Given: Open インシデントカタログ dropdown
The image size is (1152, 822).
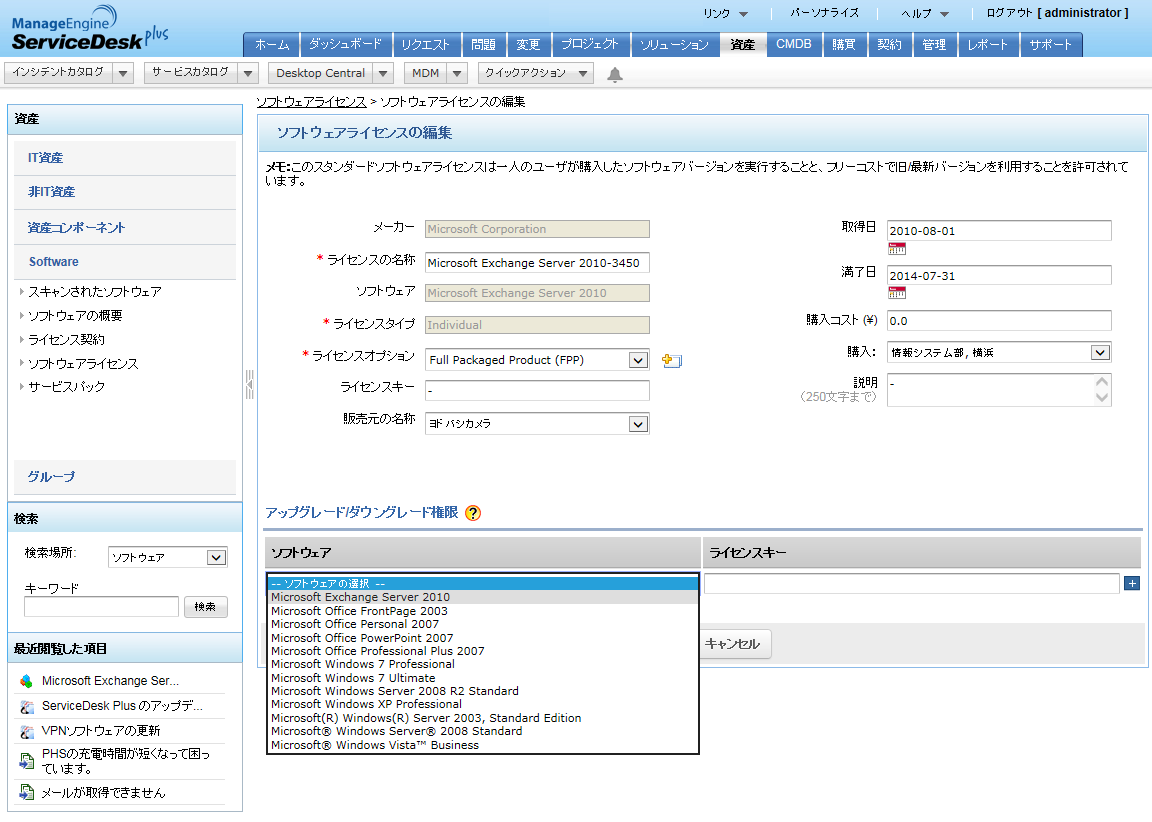Looking at the screenshot, I should [x=123, y=73].
